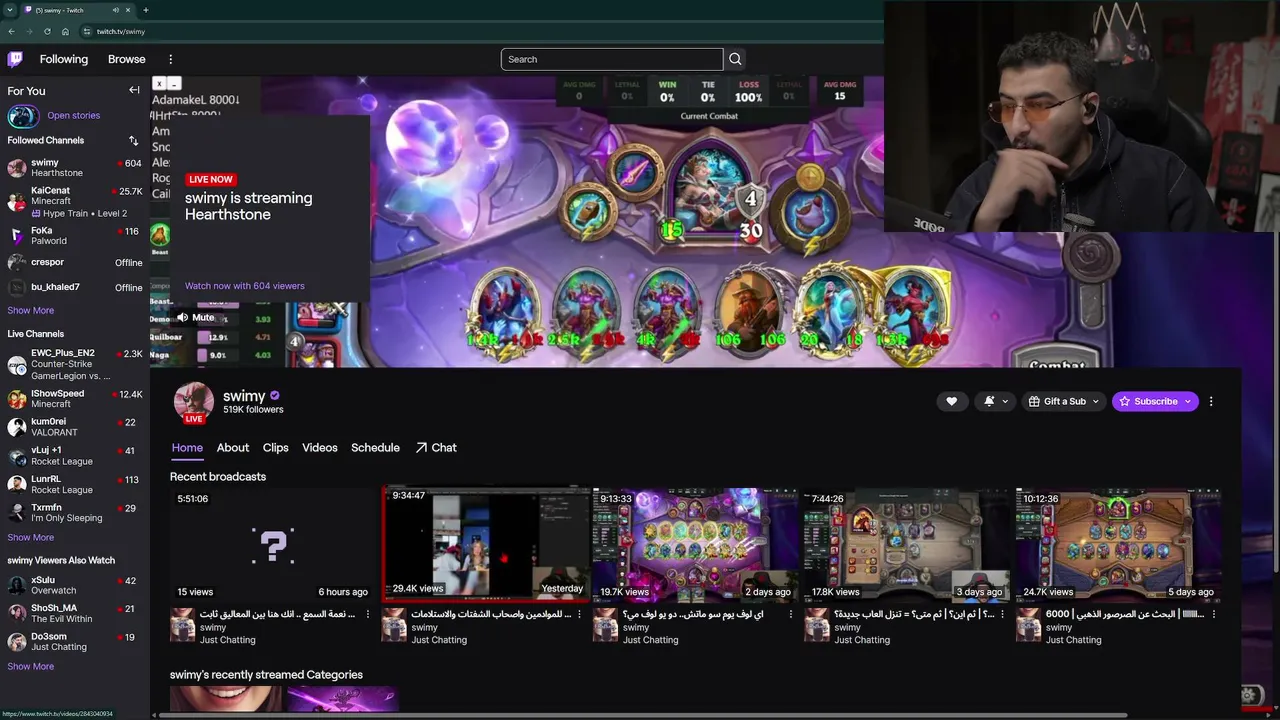Open the 5:51:06 broadcast thumbnail

coord(273,545)
